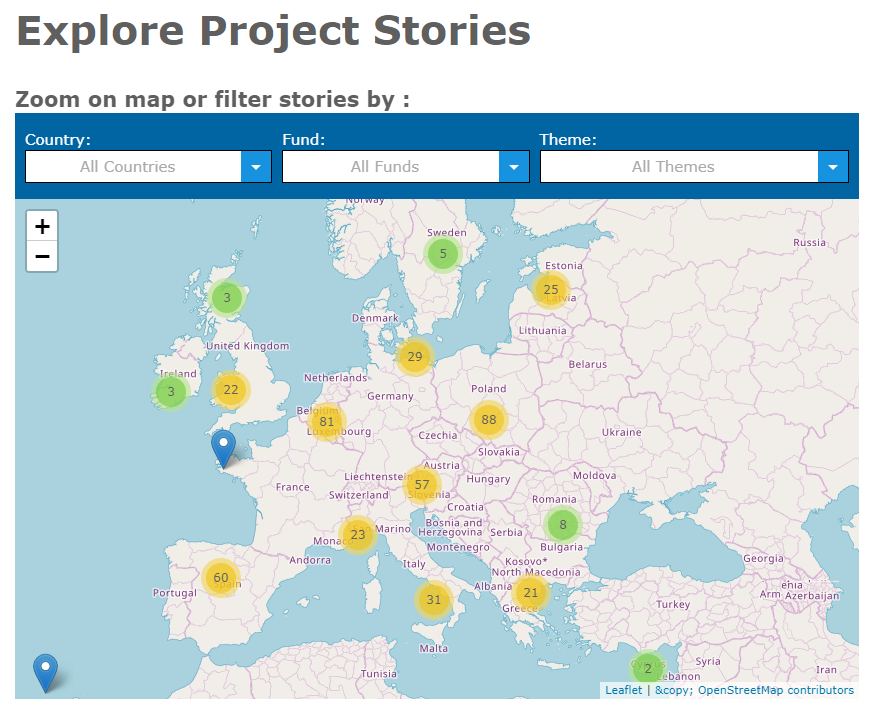881x710 pixels.
Task: Click the zoom out minus button
Action: (41, 257)
